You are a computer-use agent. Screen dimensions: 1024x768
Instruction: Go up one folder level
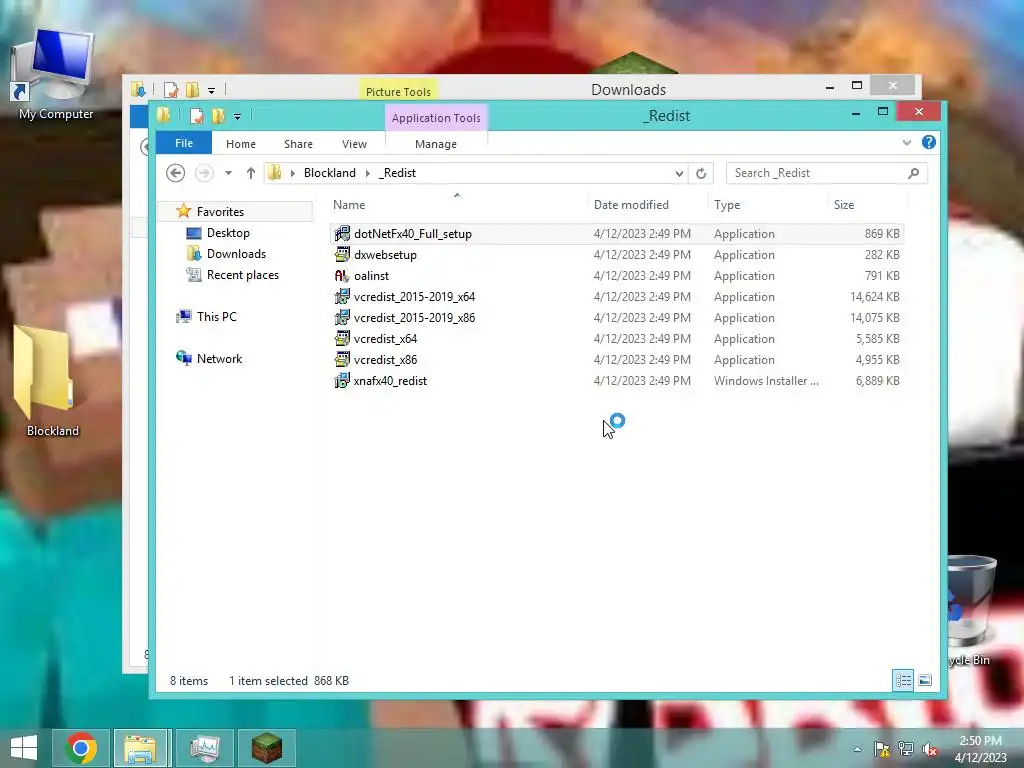click(251, 173)
